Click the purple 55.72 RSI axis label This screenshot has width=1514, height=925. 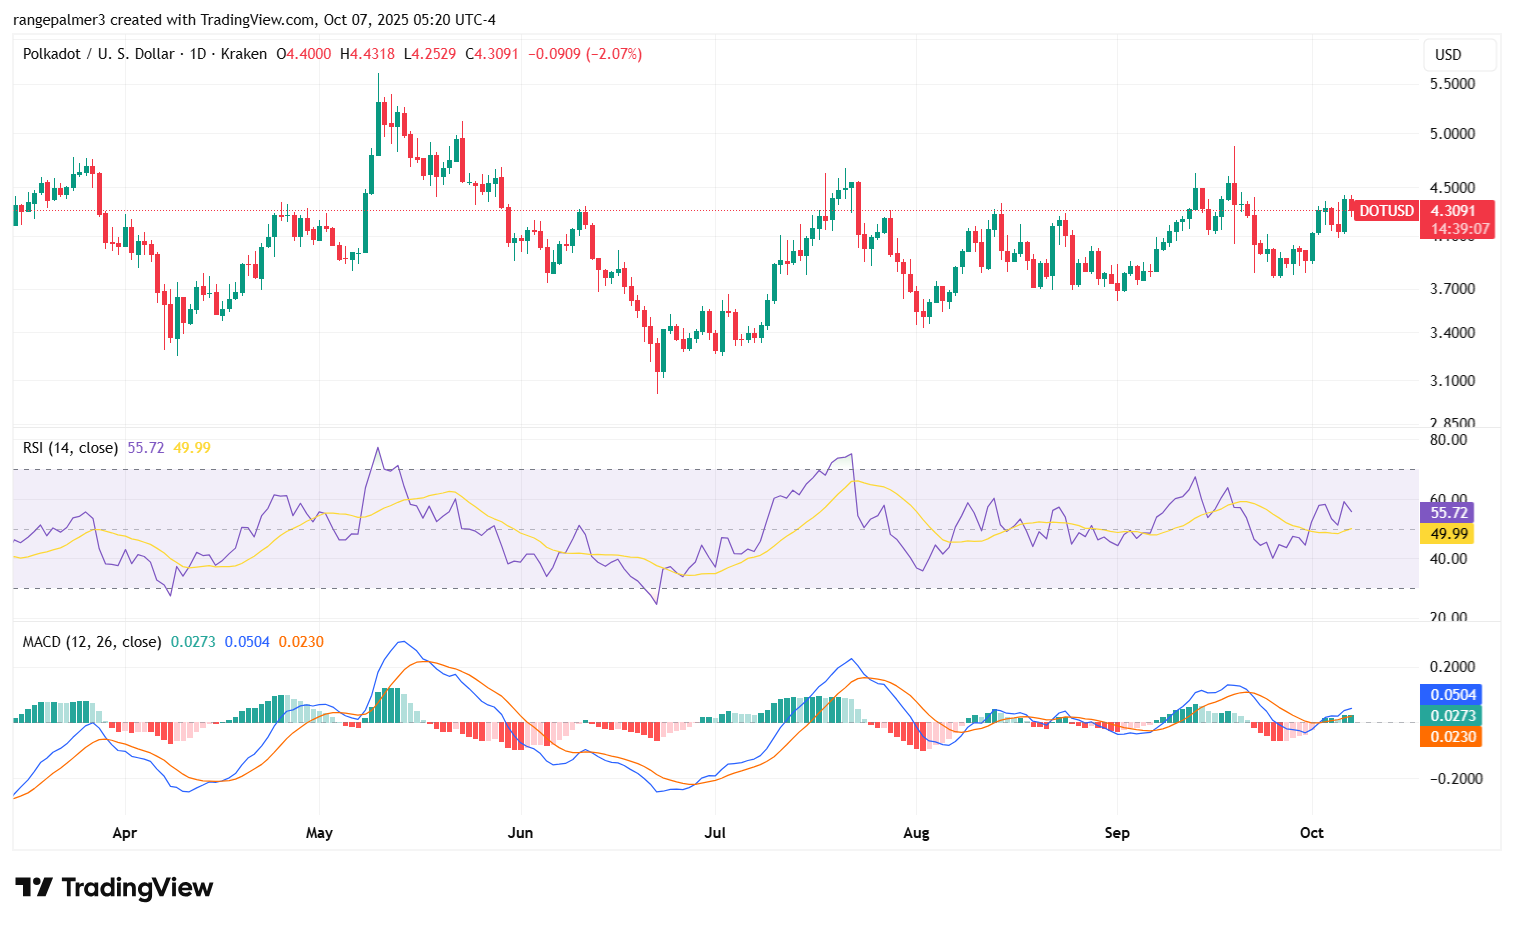pyautogui.click(x=1447, y=513)
